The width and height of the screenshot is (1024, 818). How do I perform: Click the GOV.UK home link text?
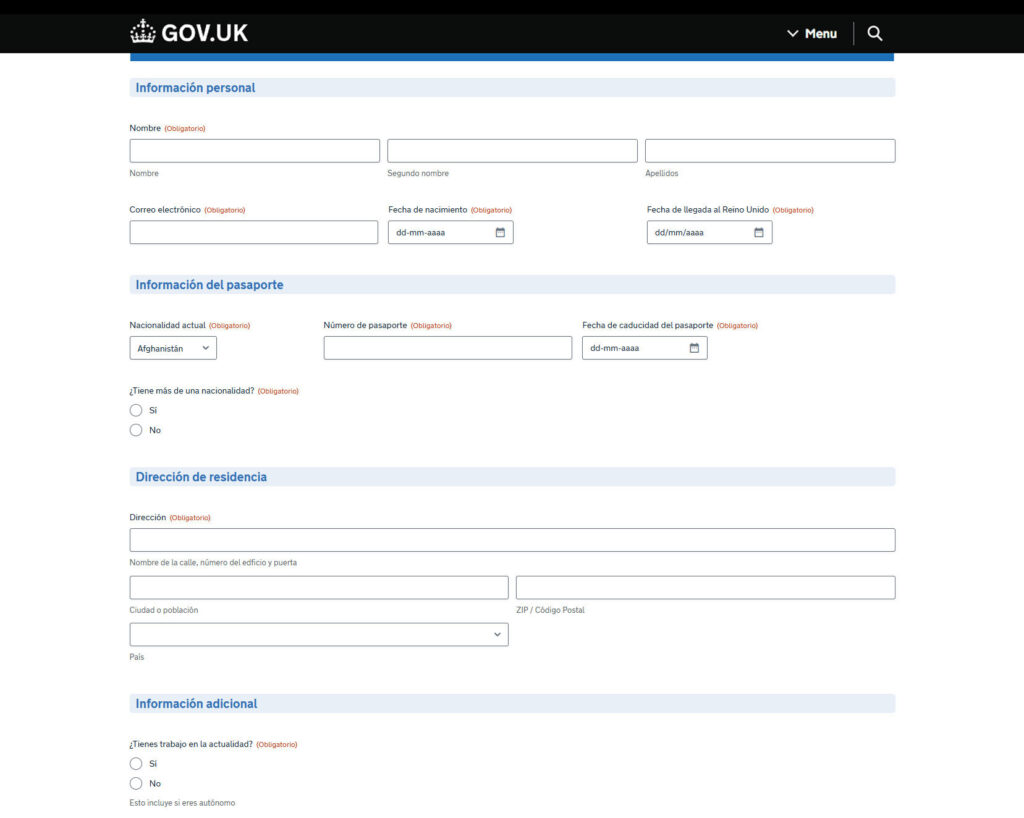coord(204,32)
